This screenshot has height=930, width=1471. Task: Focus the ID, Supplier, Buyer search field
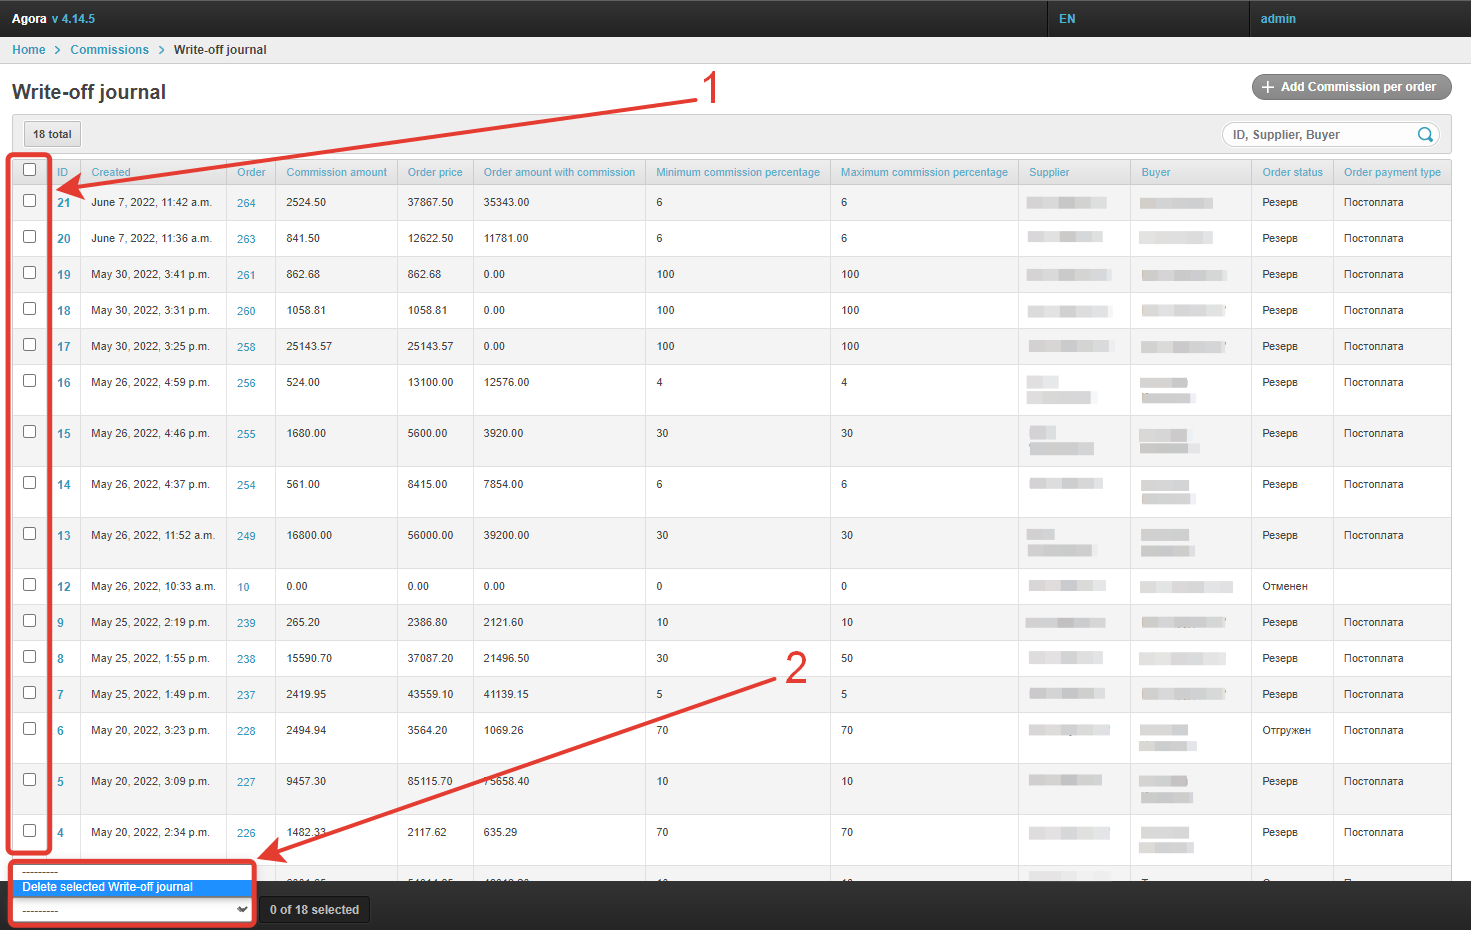click(1320, 135)
